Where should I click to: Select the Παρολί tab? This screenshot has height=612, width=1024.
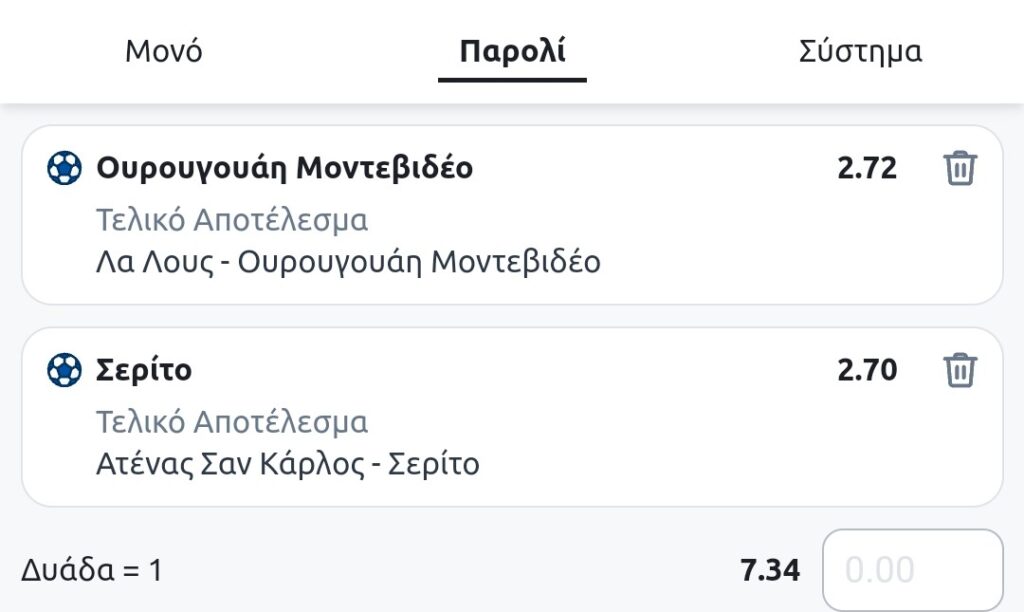[512, 51]
